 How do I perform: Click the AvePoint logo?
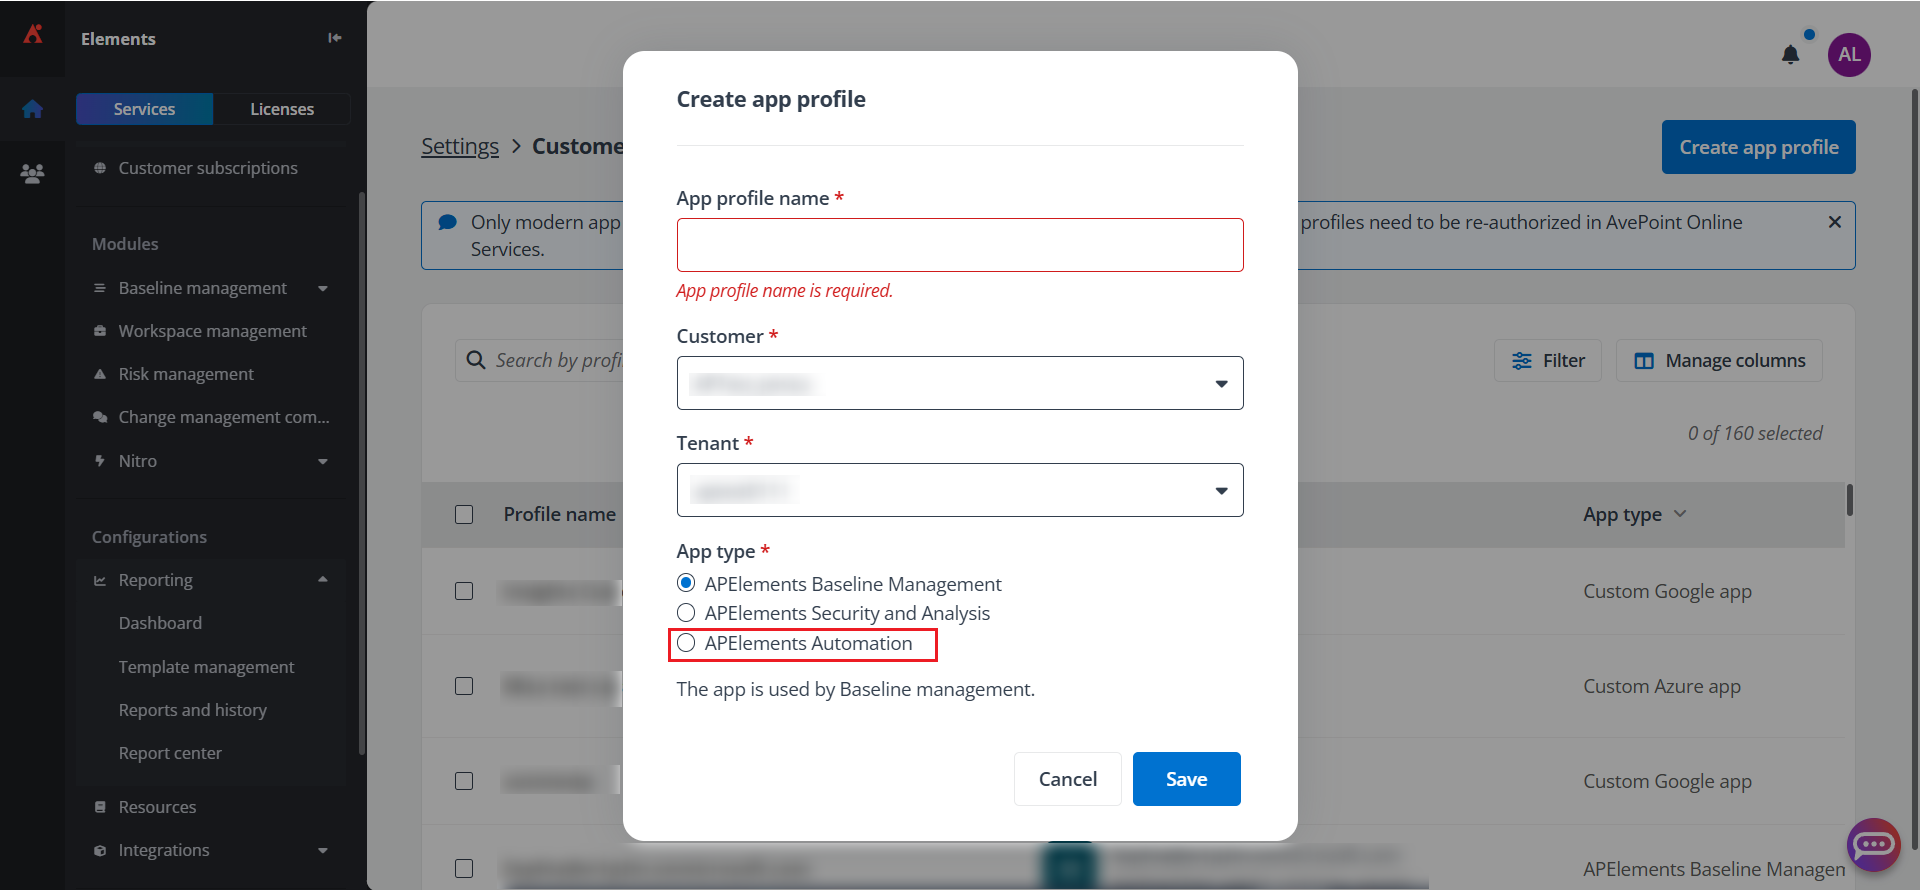point(33,33)
